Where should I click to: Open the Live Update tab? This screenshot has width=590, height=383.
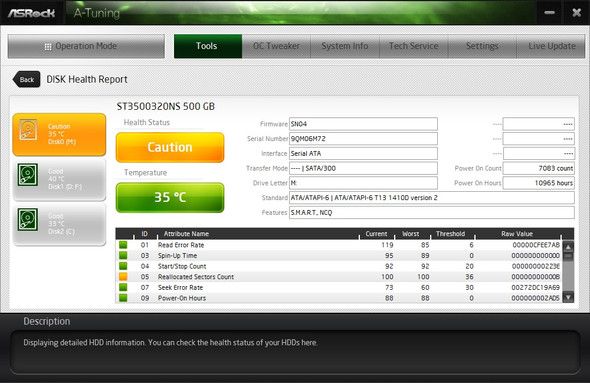(551, 46)
